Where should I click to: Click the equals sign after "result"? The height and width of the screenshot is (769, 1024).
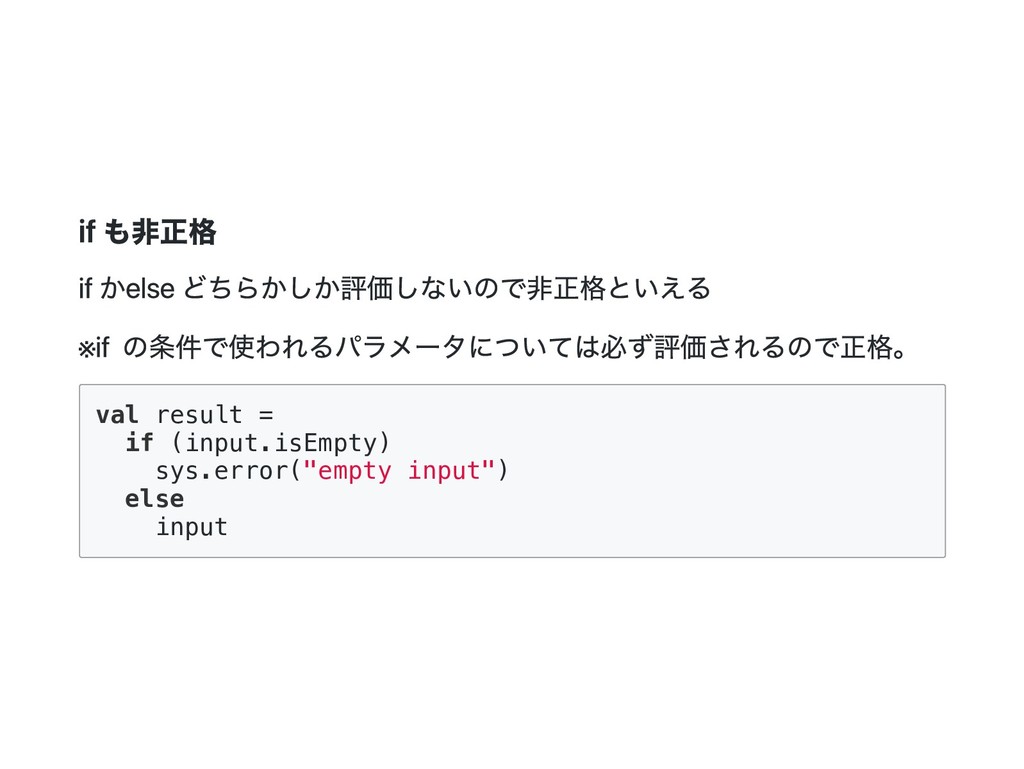[265, 414]
